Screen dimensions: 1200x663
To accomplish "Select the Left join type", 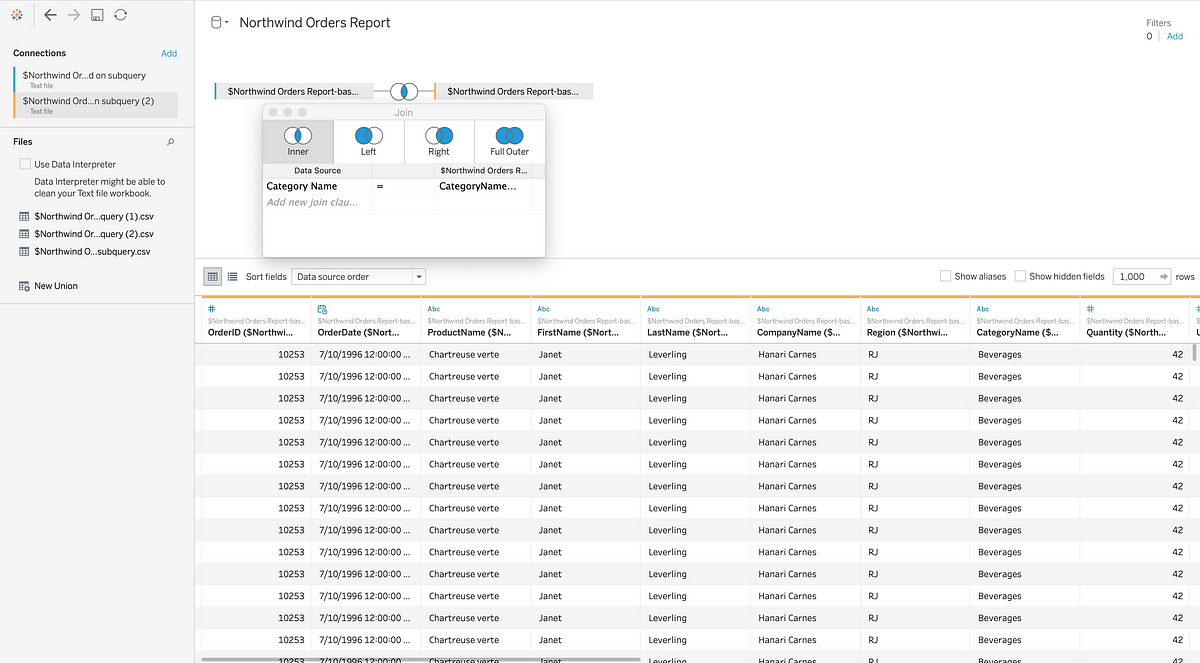I will pos(368,141).
